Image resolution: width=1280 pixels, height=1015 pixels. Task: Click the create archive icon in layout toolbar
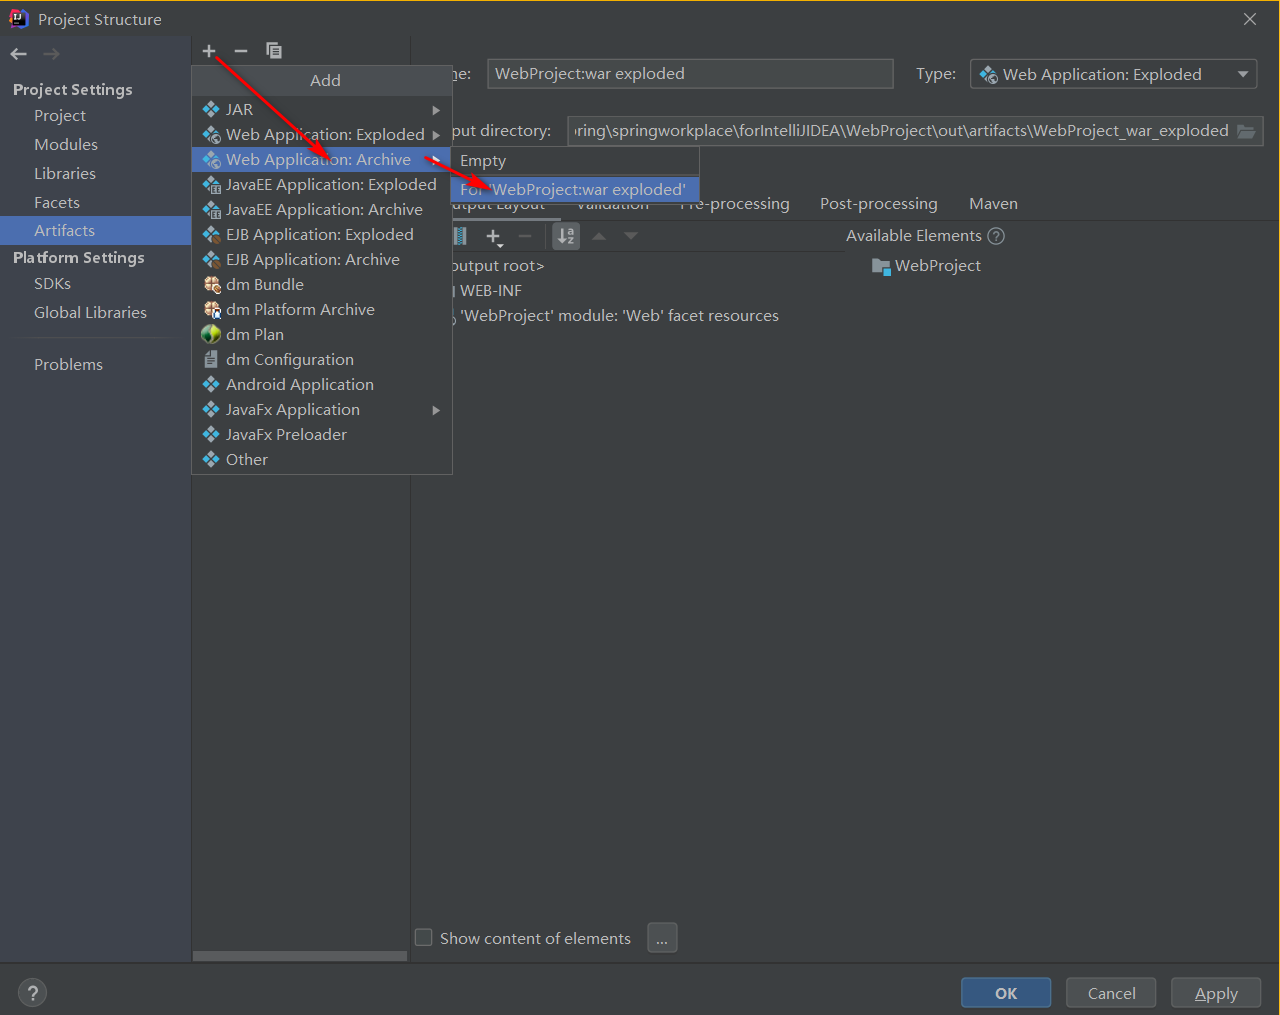point(460,236)
